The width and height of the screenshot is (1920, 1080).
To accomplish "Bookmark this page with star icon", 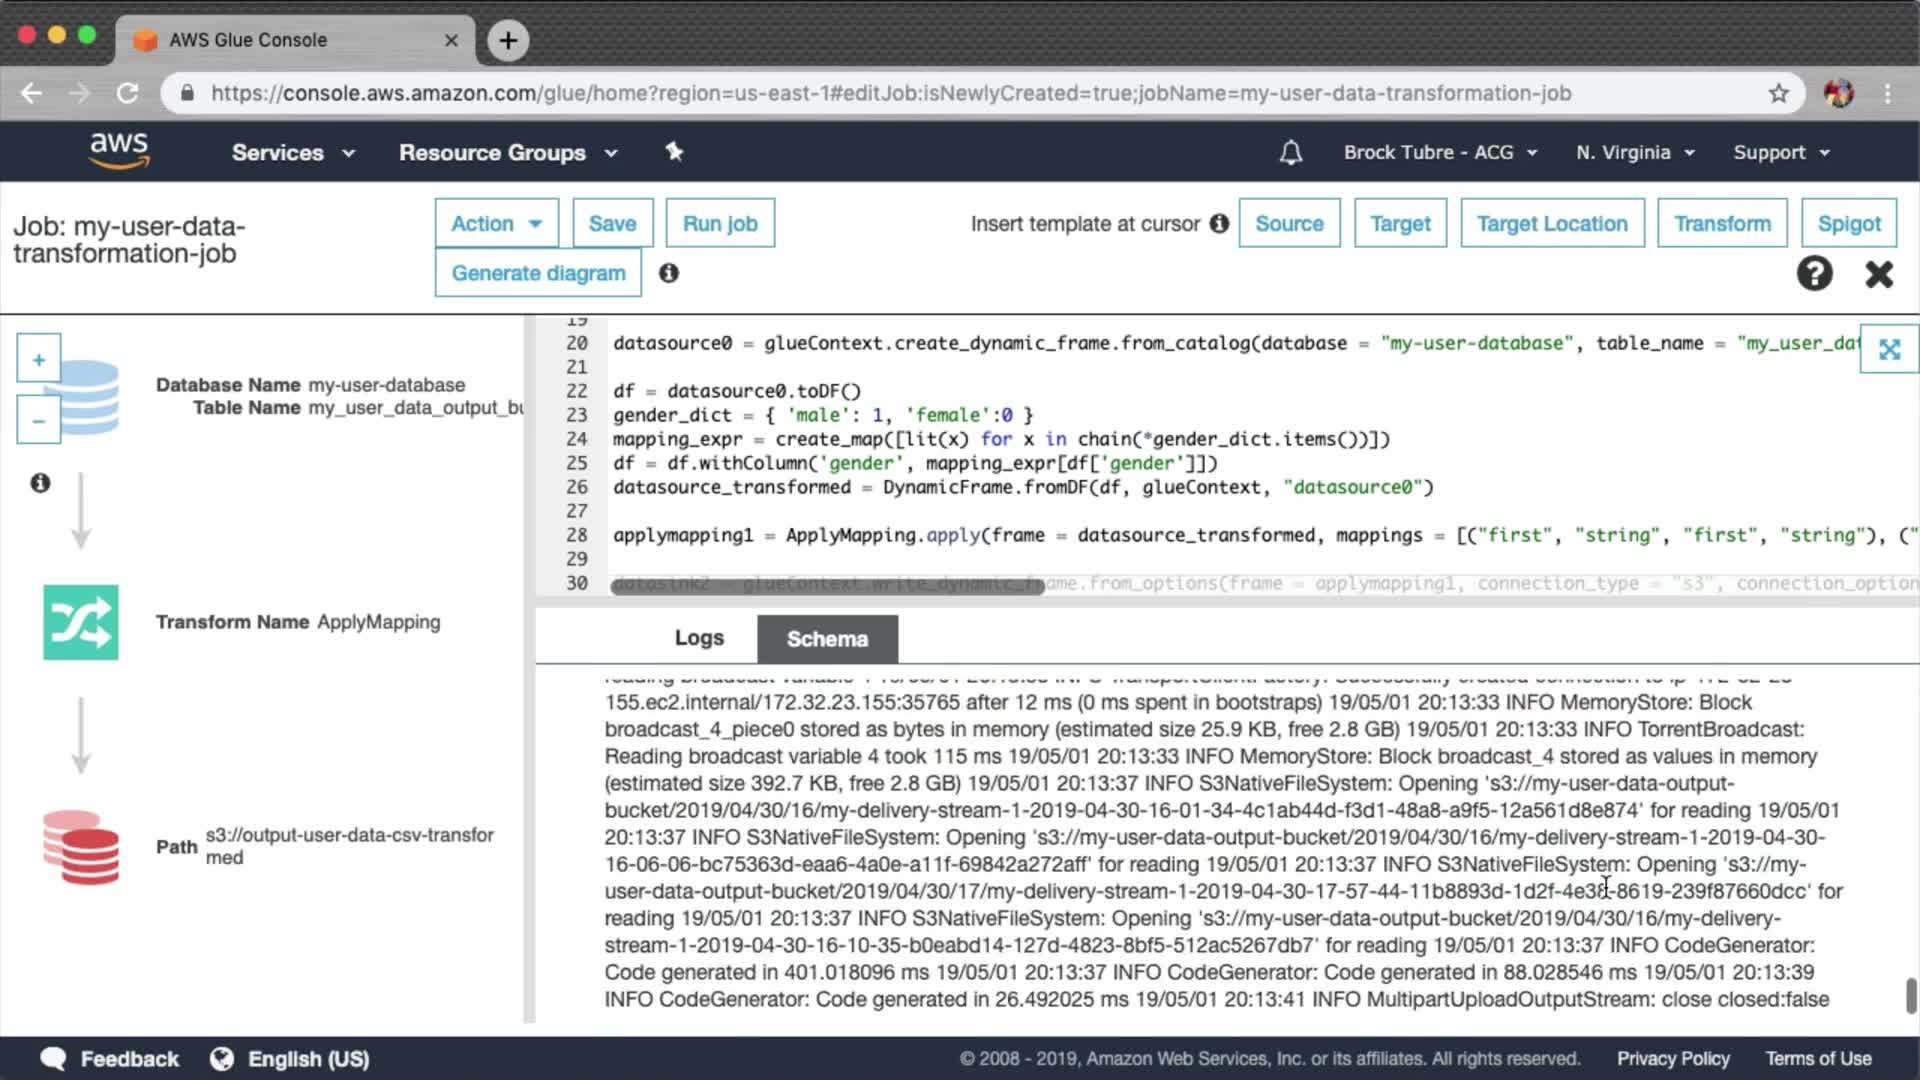I will 1778,93.
